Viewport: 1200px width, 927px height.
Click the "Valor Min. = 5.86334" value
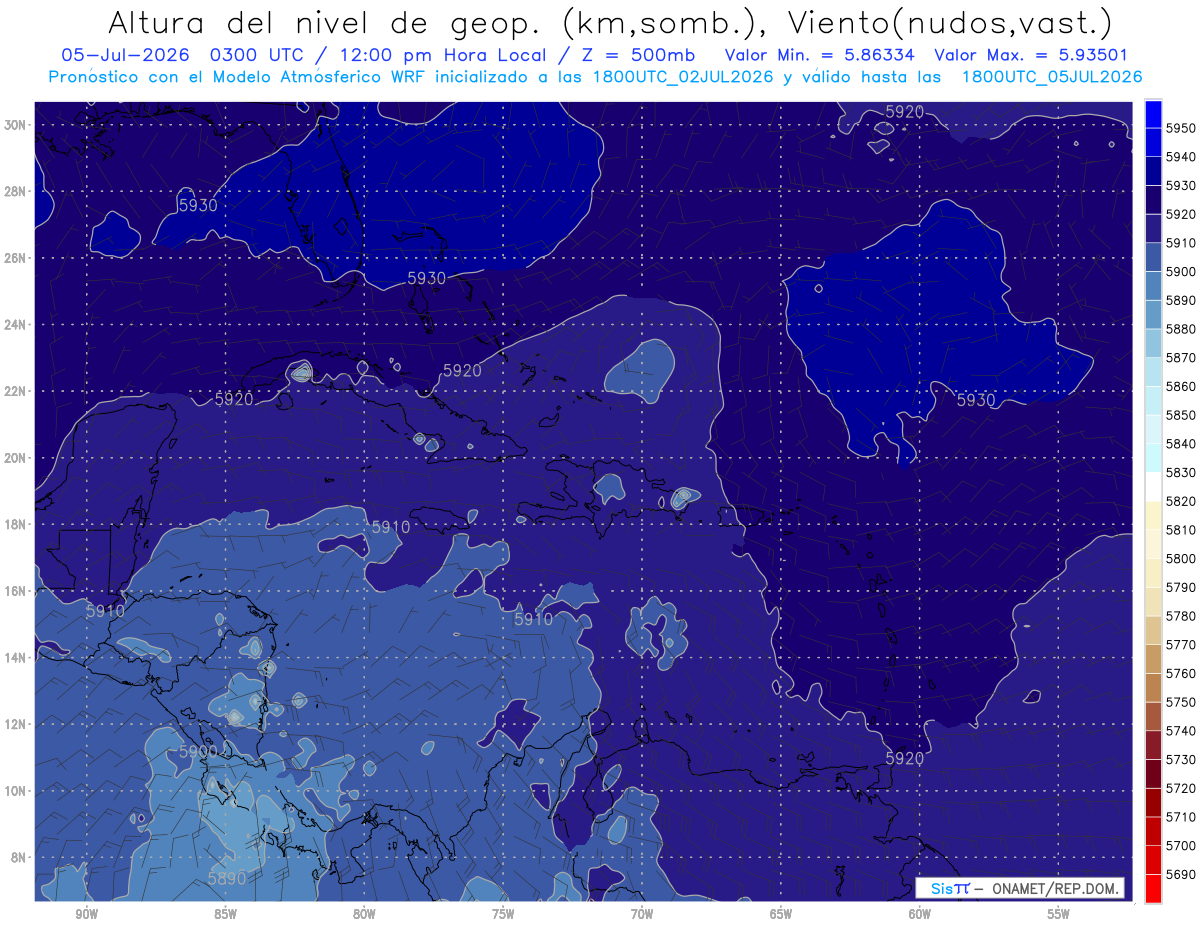click(820, 55)
